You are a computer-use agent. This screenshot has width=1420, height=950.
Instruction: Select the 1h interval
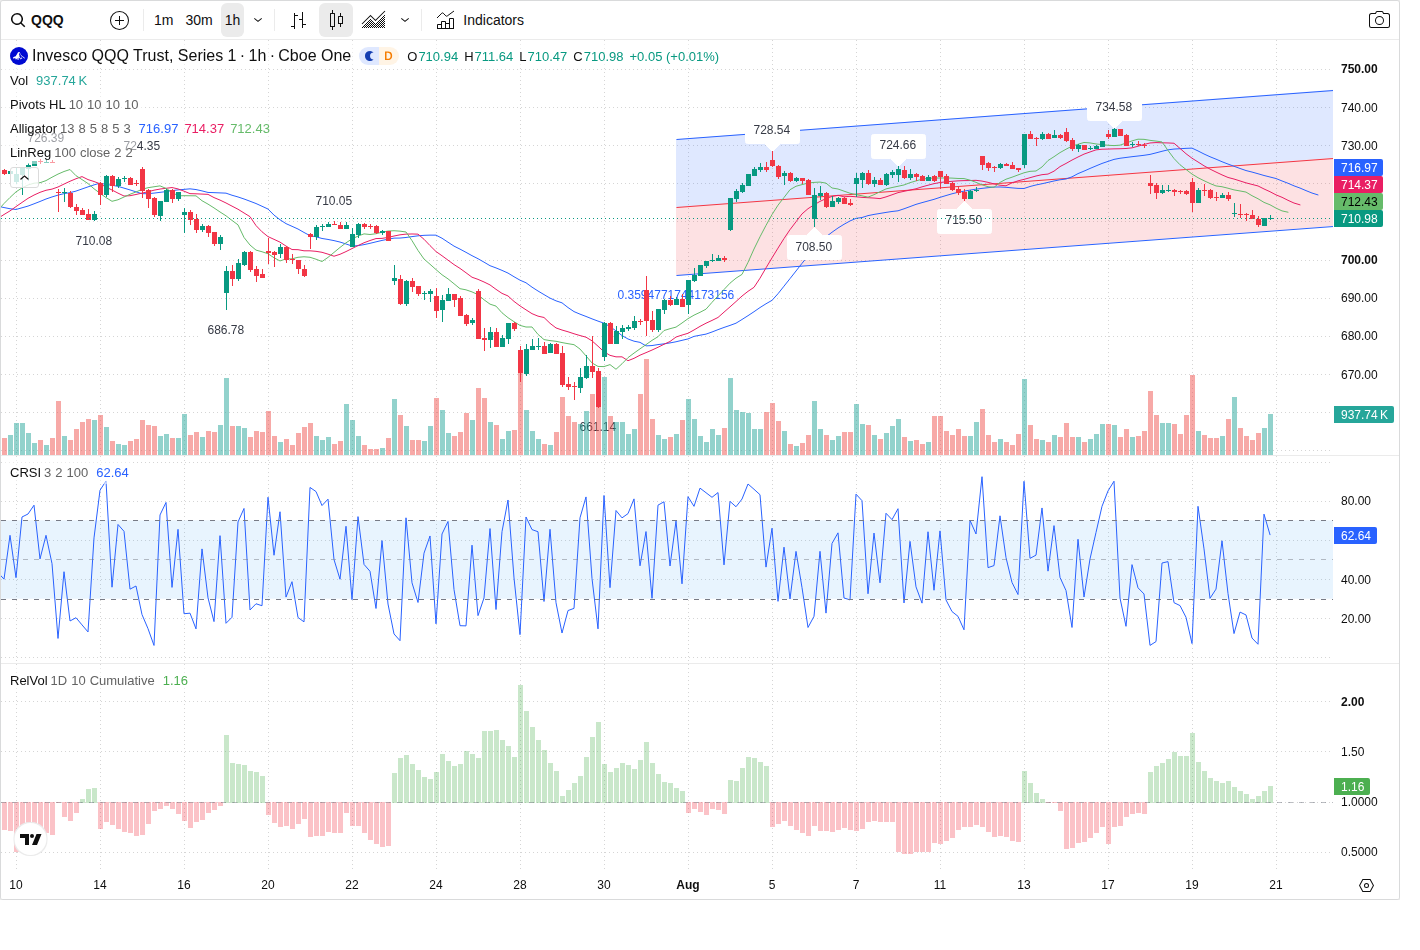pyautogui.click(x=232, y=20)
